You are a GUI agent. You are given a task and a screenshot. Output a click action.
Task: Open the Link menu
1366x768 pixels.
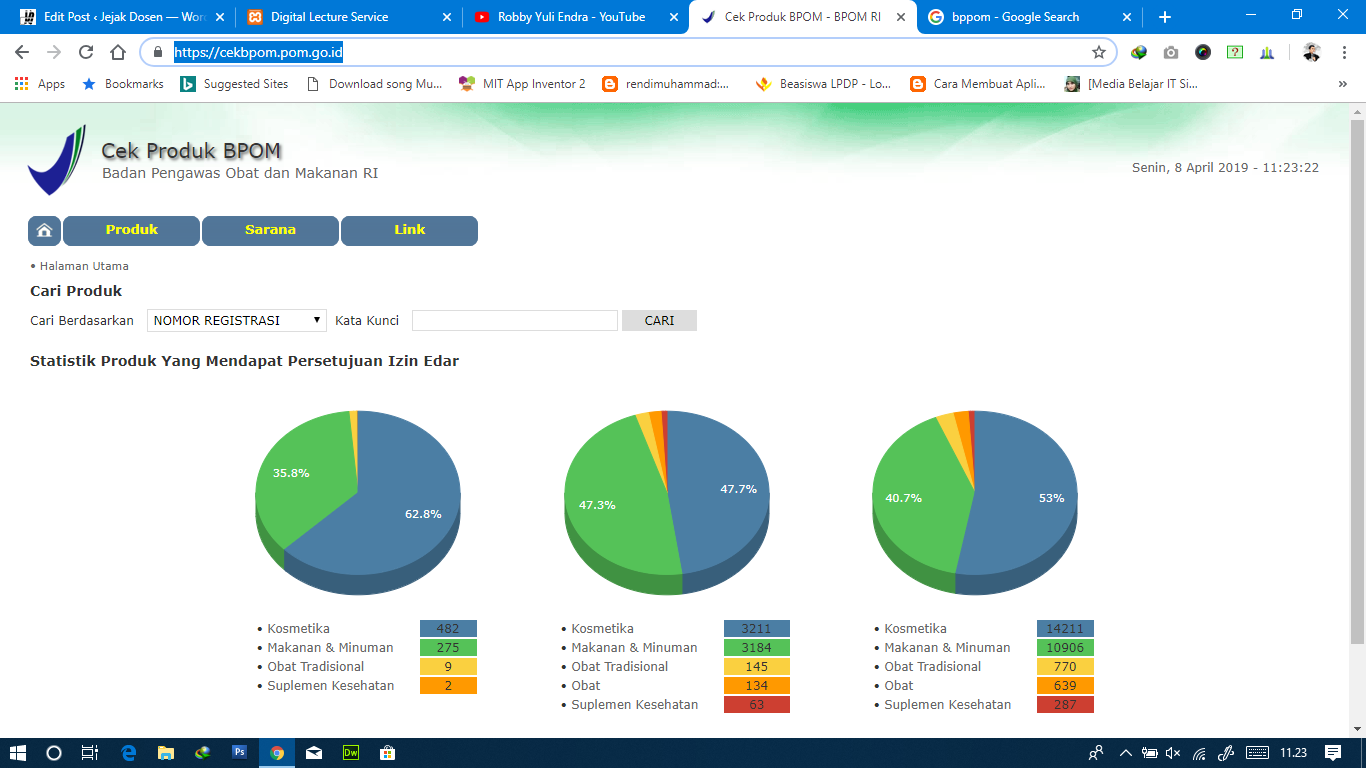(x=409, y=230)
